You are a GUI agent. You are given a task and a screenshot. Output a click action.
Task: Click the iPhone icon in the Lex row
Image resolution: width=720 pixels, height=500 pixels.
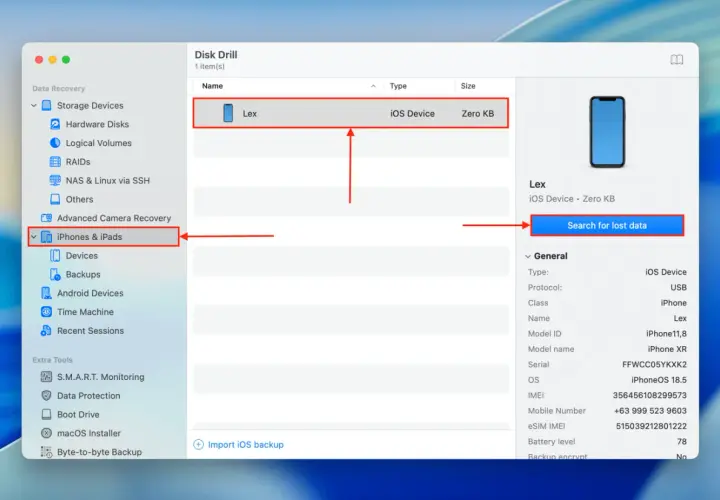[x=228, y=113]
